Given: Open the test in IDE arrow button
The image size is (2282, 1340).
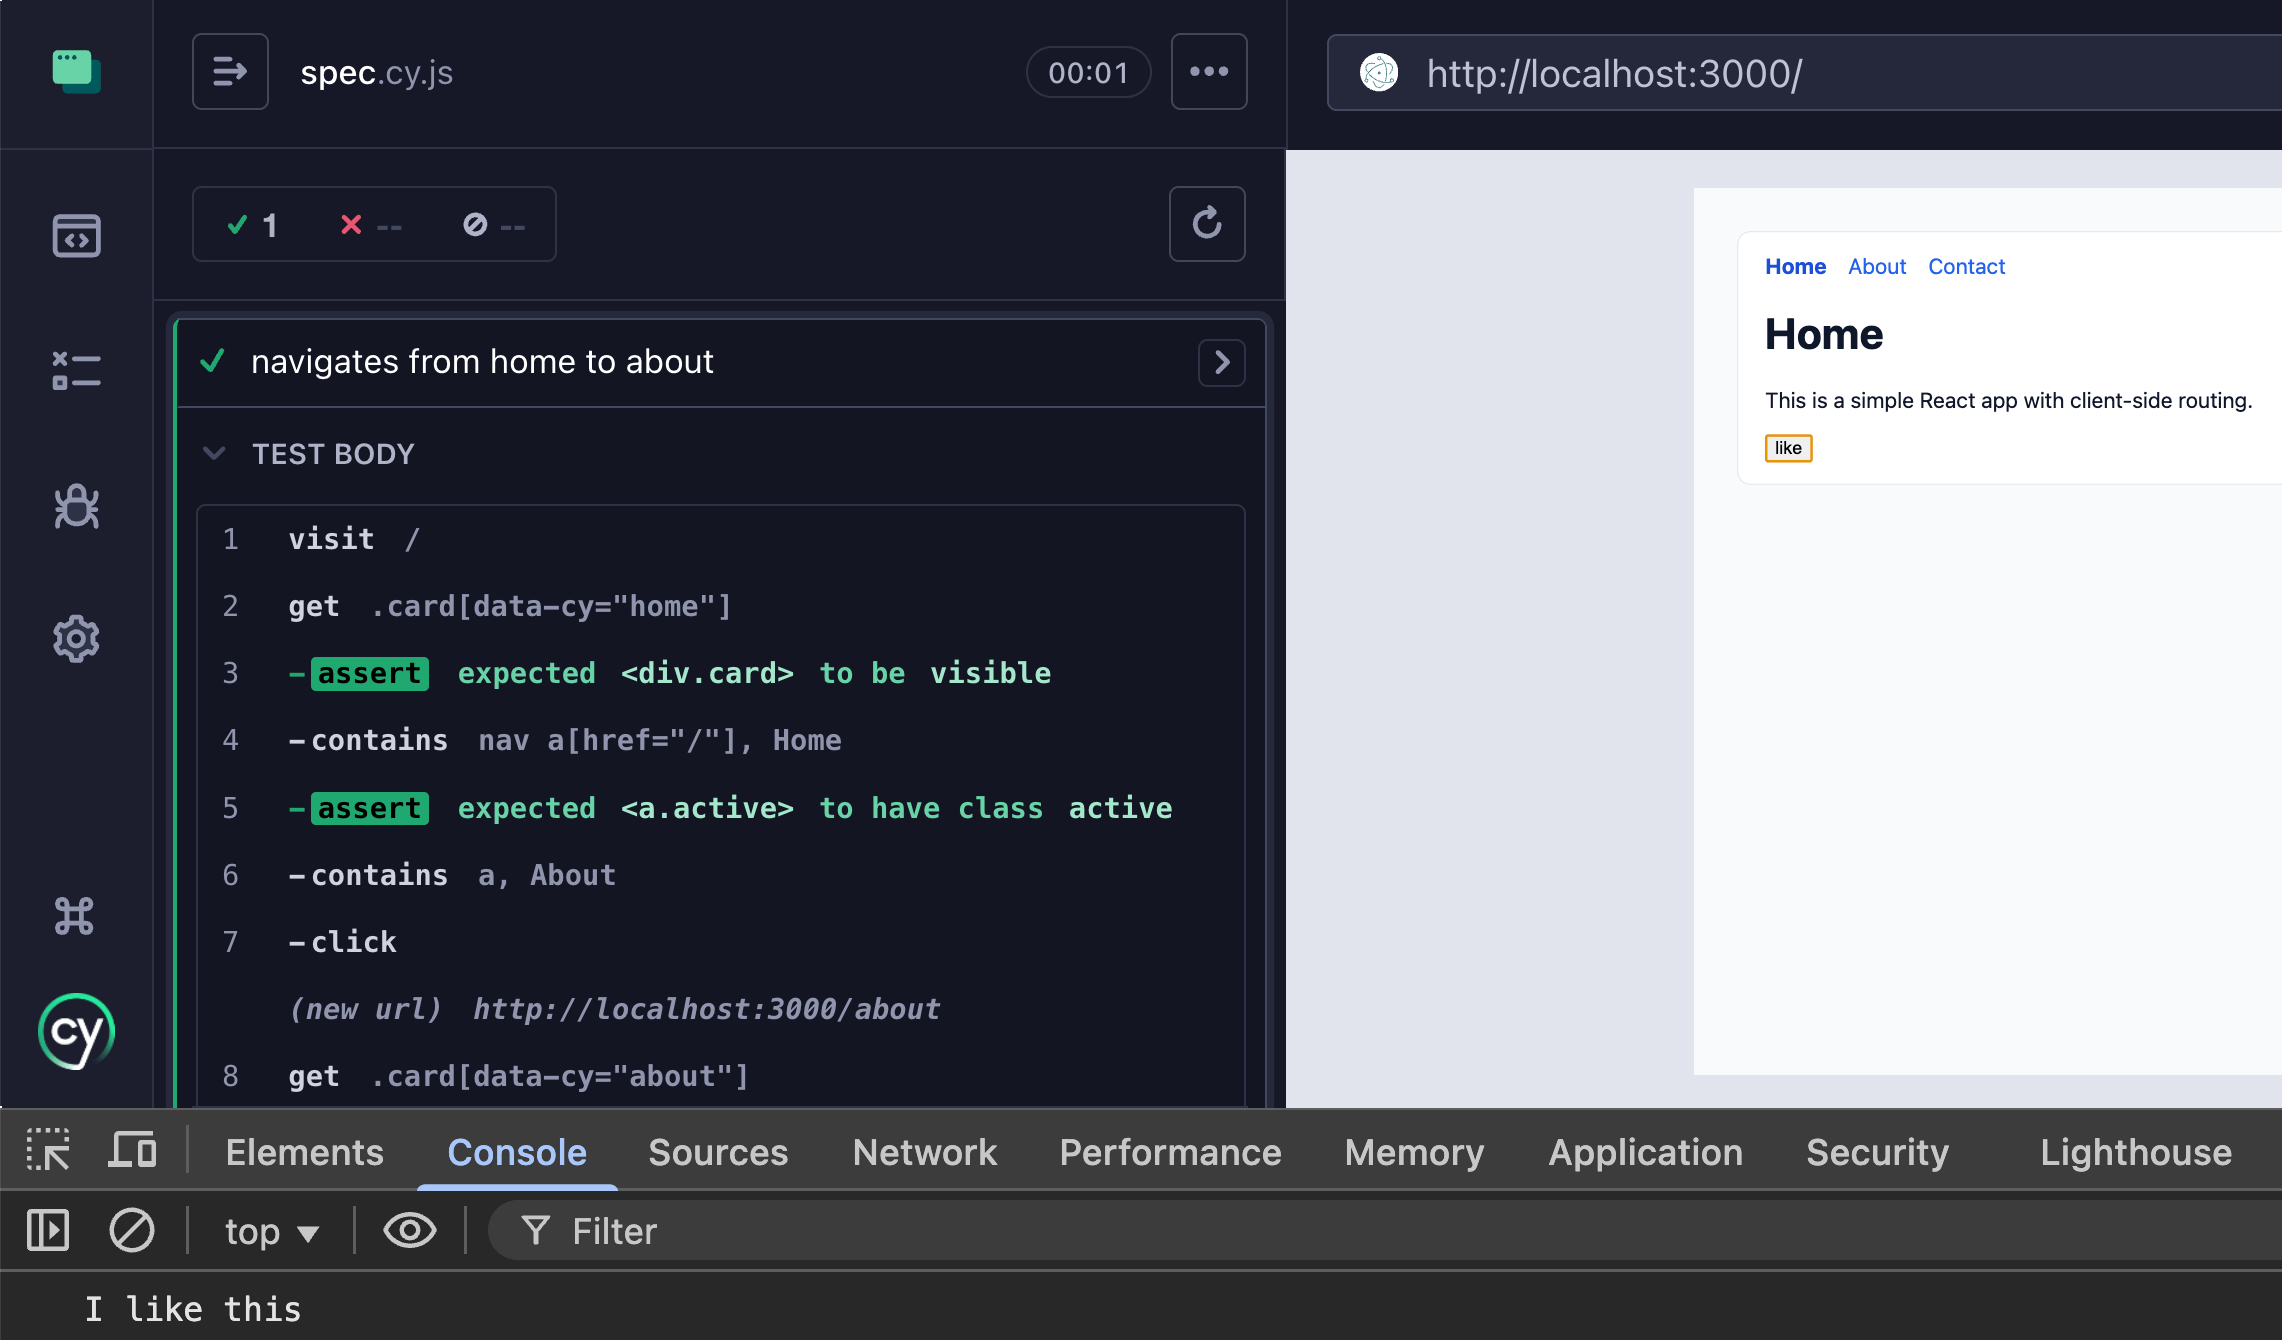Looking at the screenshot, I should tap(1221, 362).
